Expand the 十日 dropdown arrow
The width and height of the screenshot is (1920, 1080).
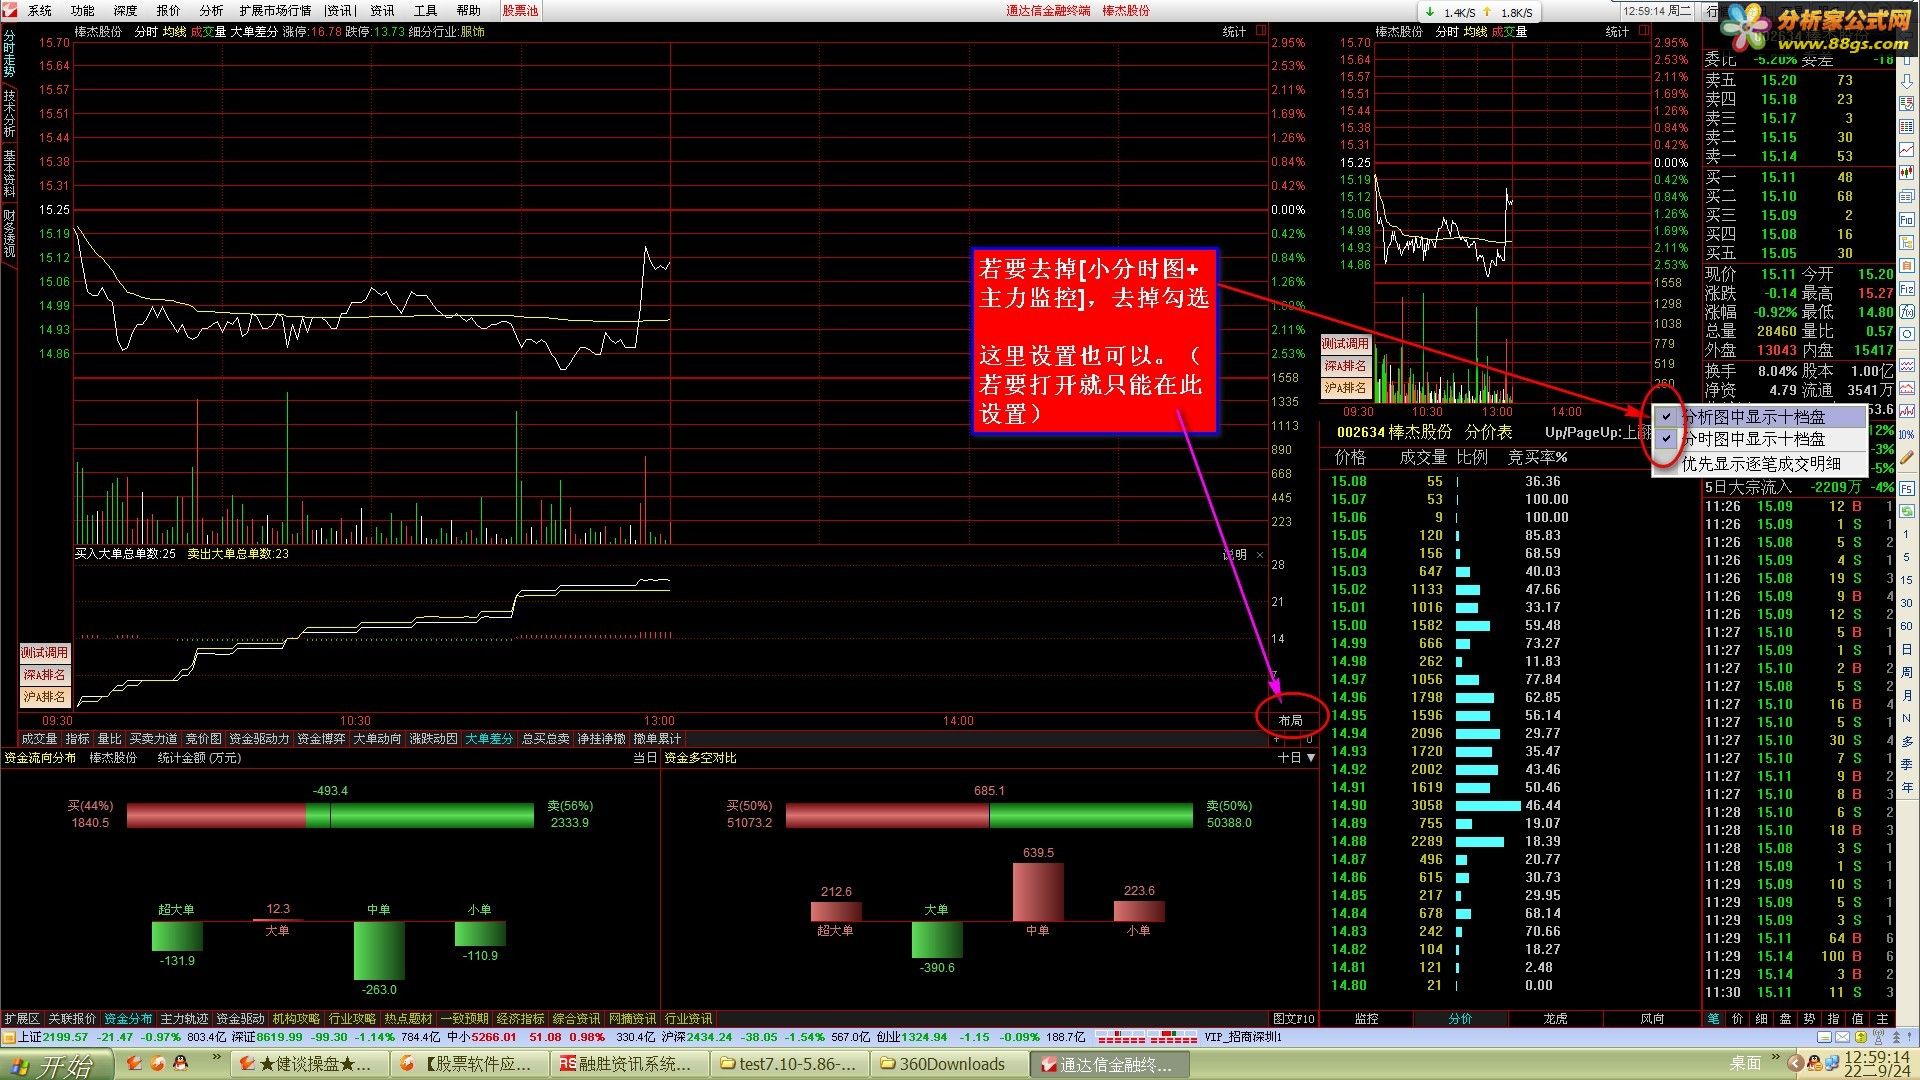[1311, 758]
